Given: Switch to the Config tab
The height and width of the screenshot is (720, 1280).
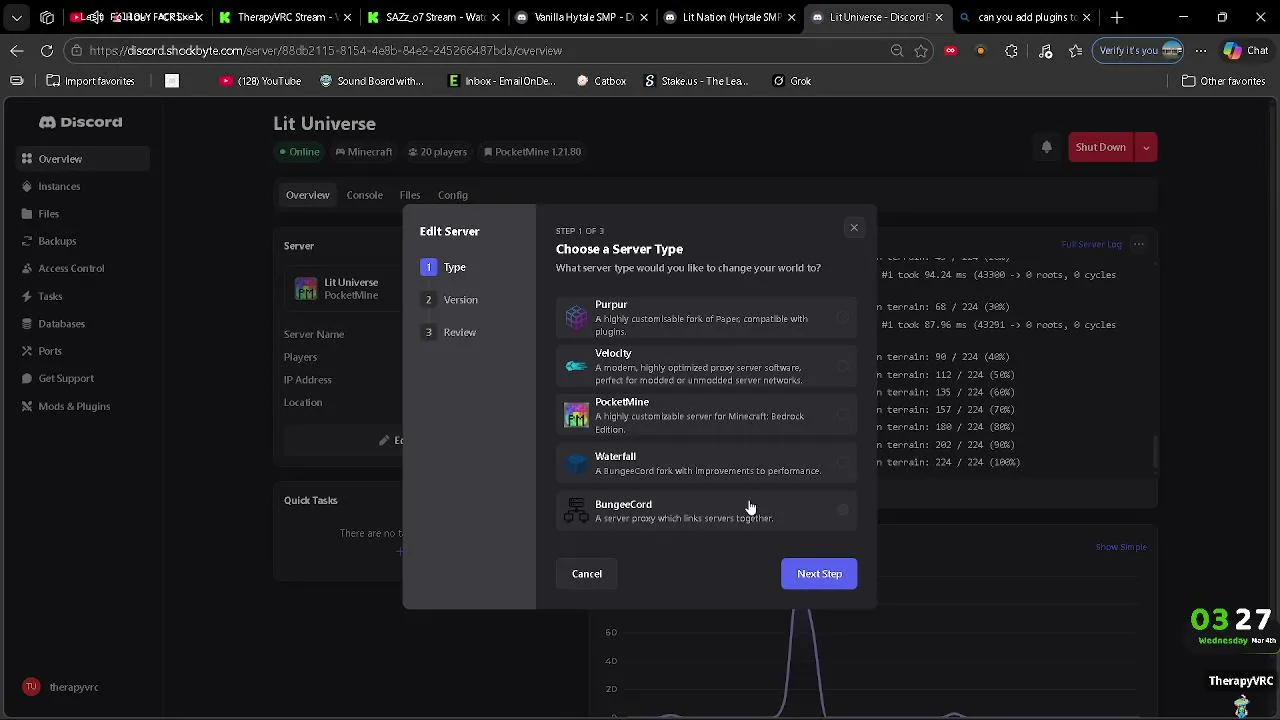Looking at the screenshot, I should (452, 195).
